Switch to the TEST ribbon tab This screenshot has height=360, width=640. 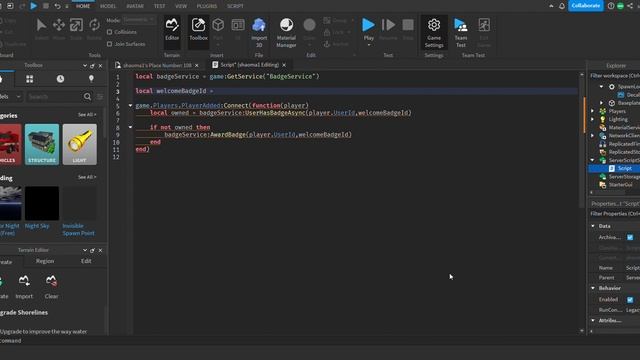point(160,6)
